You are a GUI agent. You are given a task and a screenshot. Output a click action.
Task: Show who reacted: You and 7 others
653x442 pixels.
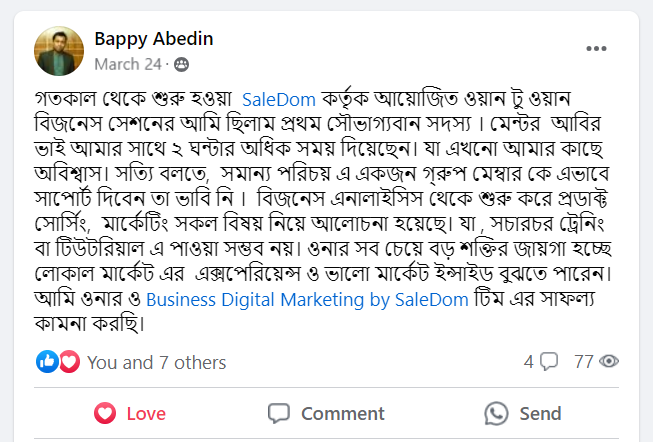coord(156,362)
